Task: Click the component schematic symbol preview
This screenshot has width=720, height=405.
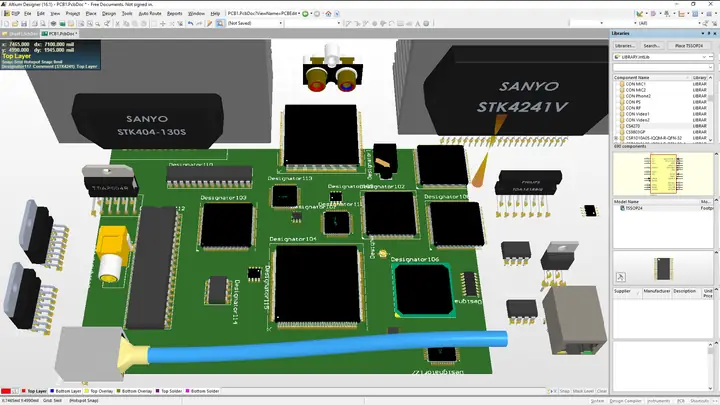Action: pos(663,174)
